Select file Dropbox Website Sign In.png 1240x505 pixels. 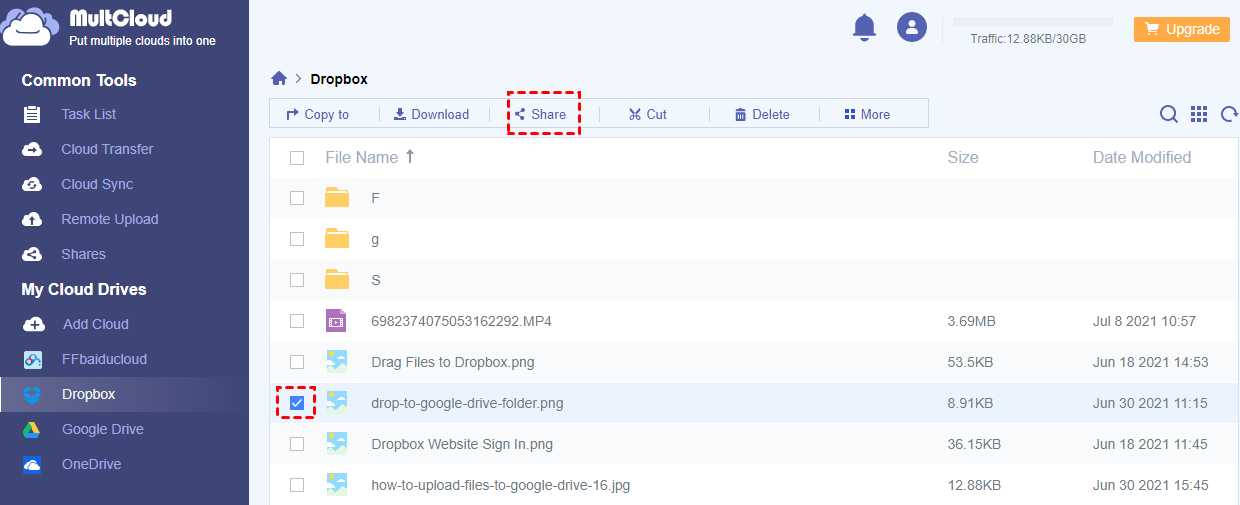click(x=462, y=444)
